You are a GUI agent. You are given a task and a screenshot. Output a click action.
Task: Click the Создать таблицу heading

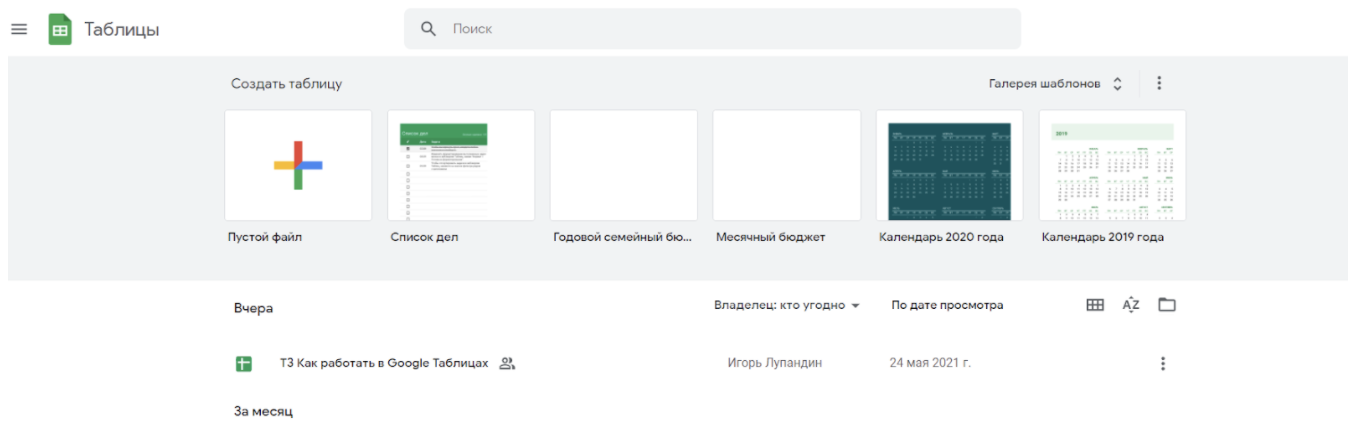coord(286,84)
